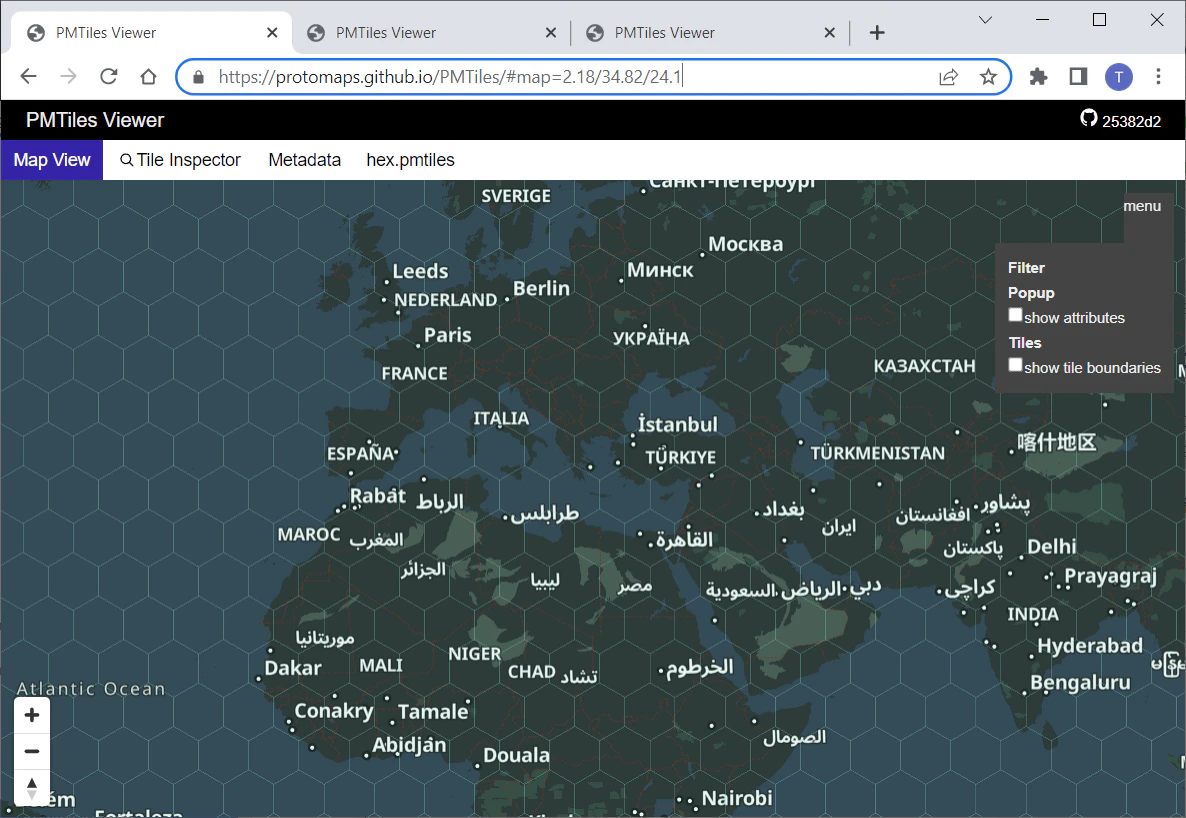Viewport: 1186px width, 818px height.
Task: Go to the browser home page
Action: (x=148, y=76)
